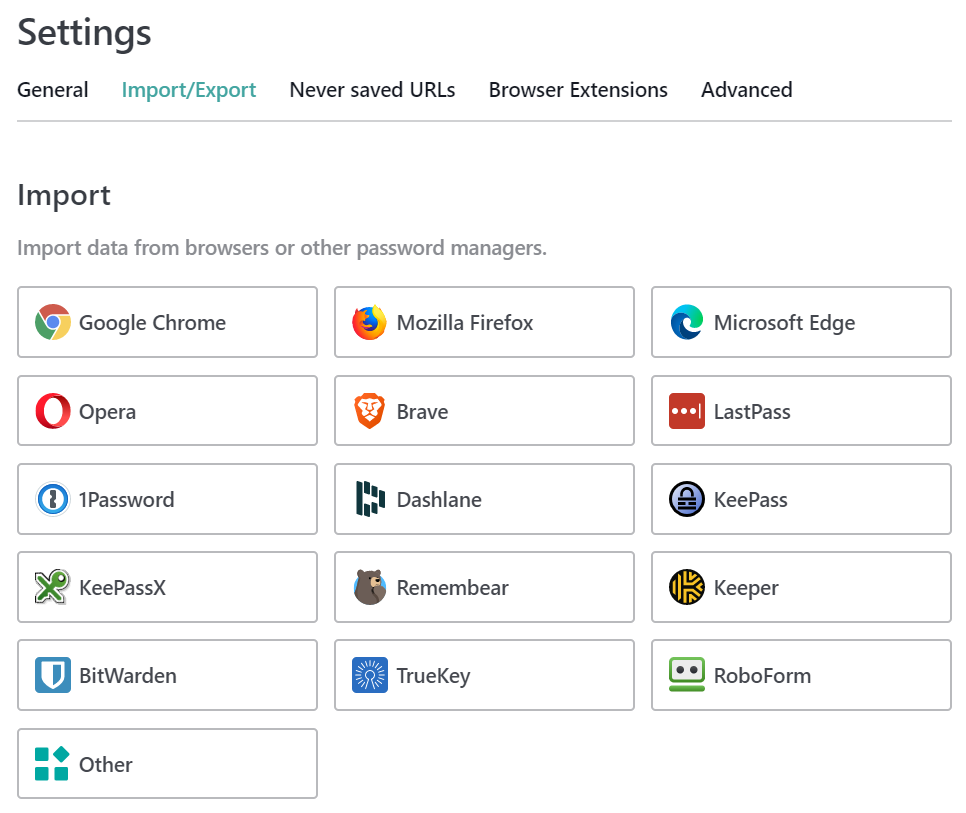Import data from BitWarden
Screen dimensions: 966x813
coord(167,675)
